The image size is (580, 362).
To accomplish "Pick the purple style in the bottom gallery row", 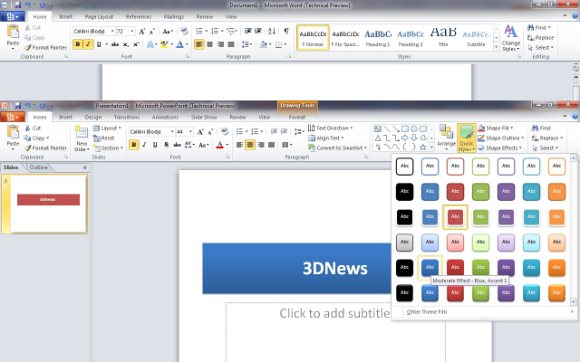I will 506,293.
